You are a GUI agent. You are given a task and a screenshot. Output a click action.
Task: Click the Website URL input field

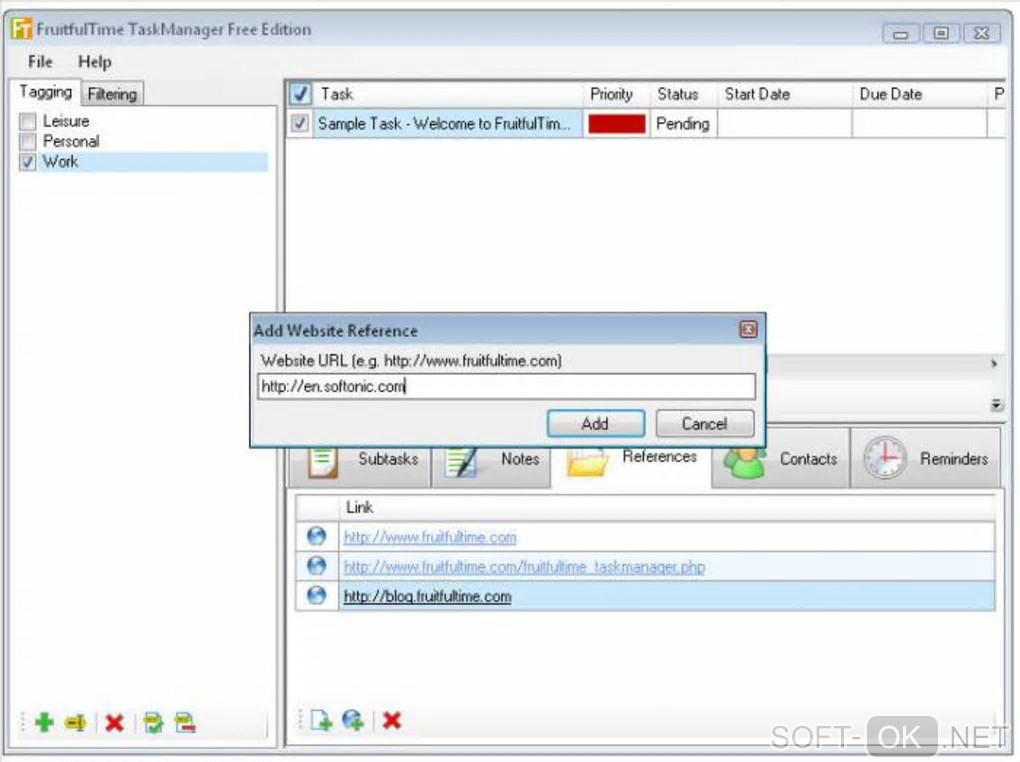(x=507, y=387)
